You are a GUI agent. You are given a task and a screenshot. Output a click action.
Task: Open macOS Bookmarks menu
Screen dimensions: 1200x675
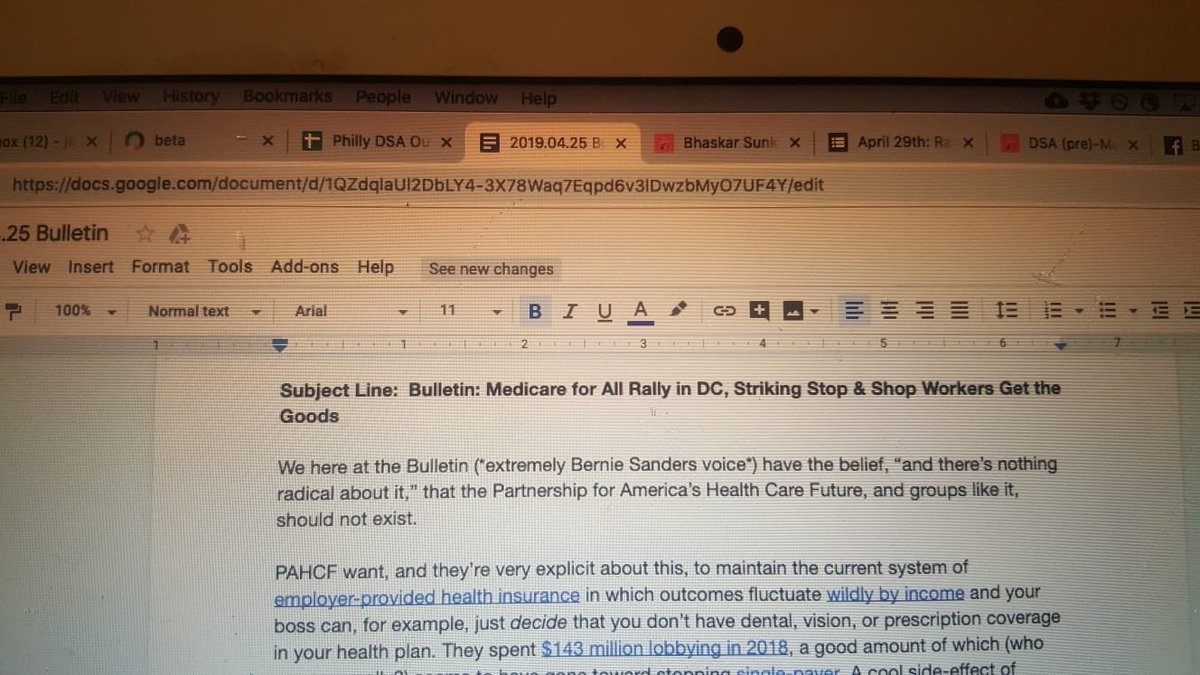point(287,97)
